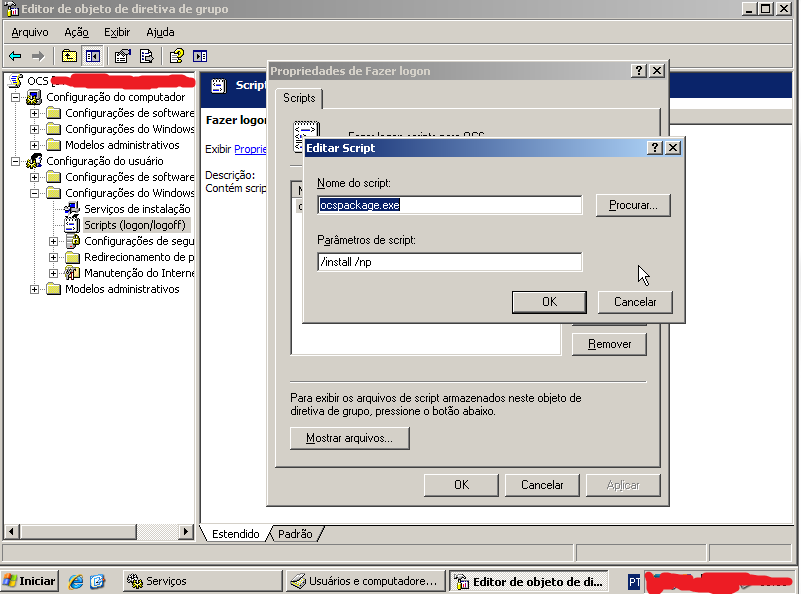Select the Up one level toolbar icon
Screen dimensions: 801x594
[x=69, y=55]
